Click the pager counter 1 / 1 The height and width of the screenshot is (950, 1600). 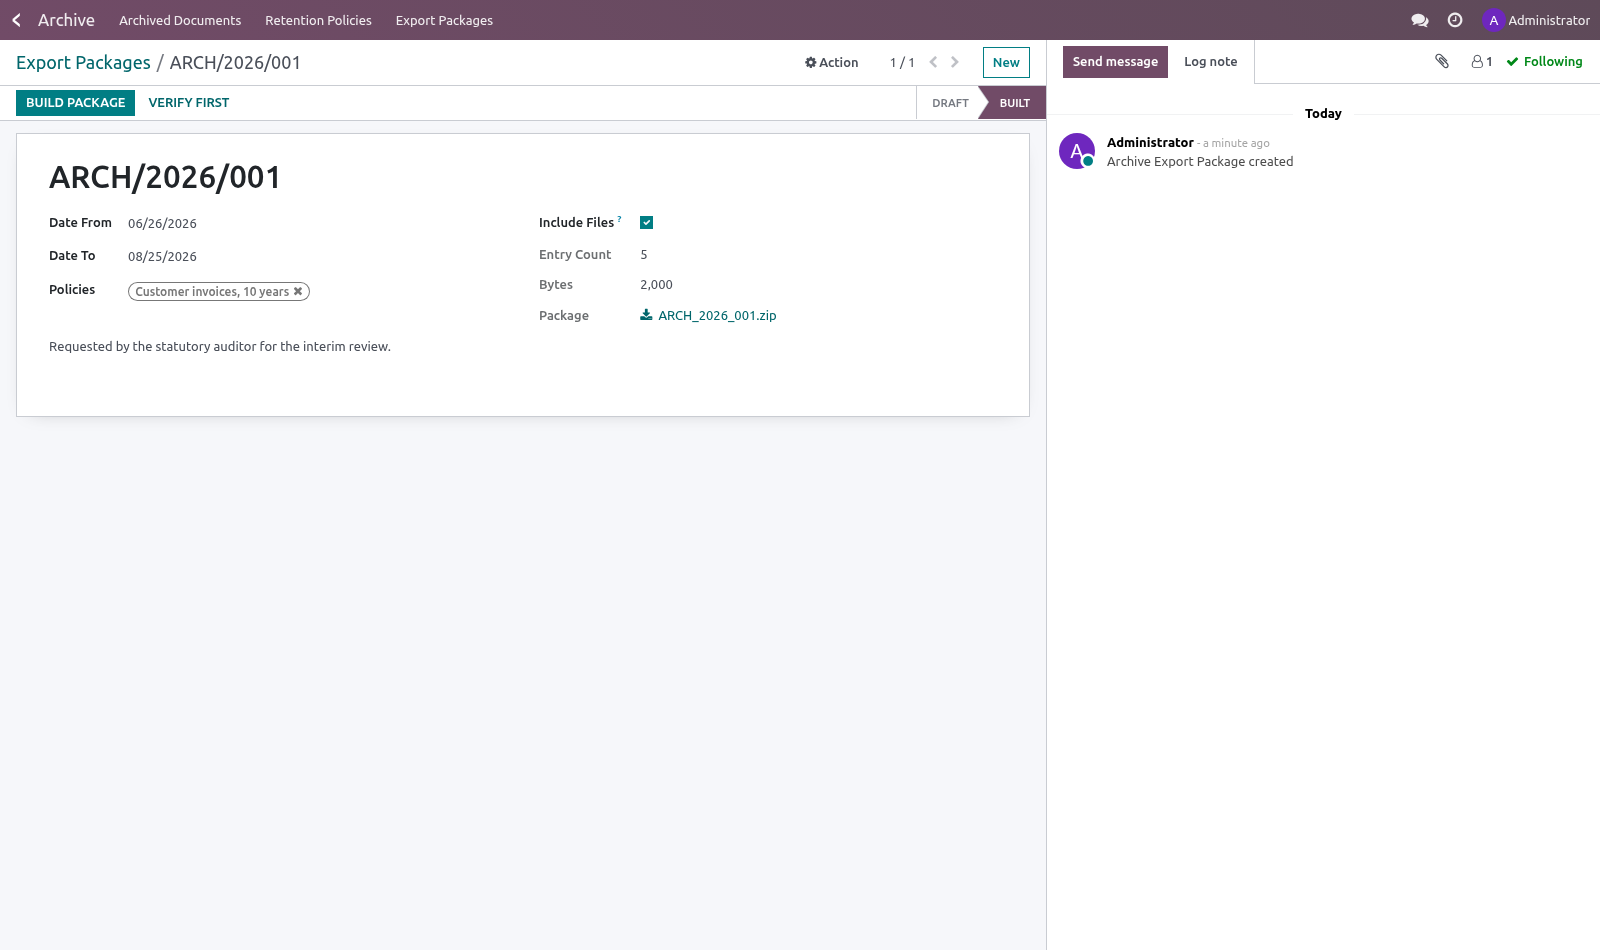point(902,62)
